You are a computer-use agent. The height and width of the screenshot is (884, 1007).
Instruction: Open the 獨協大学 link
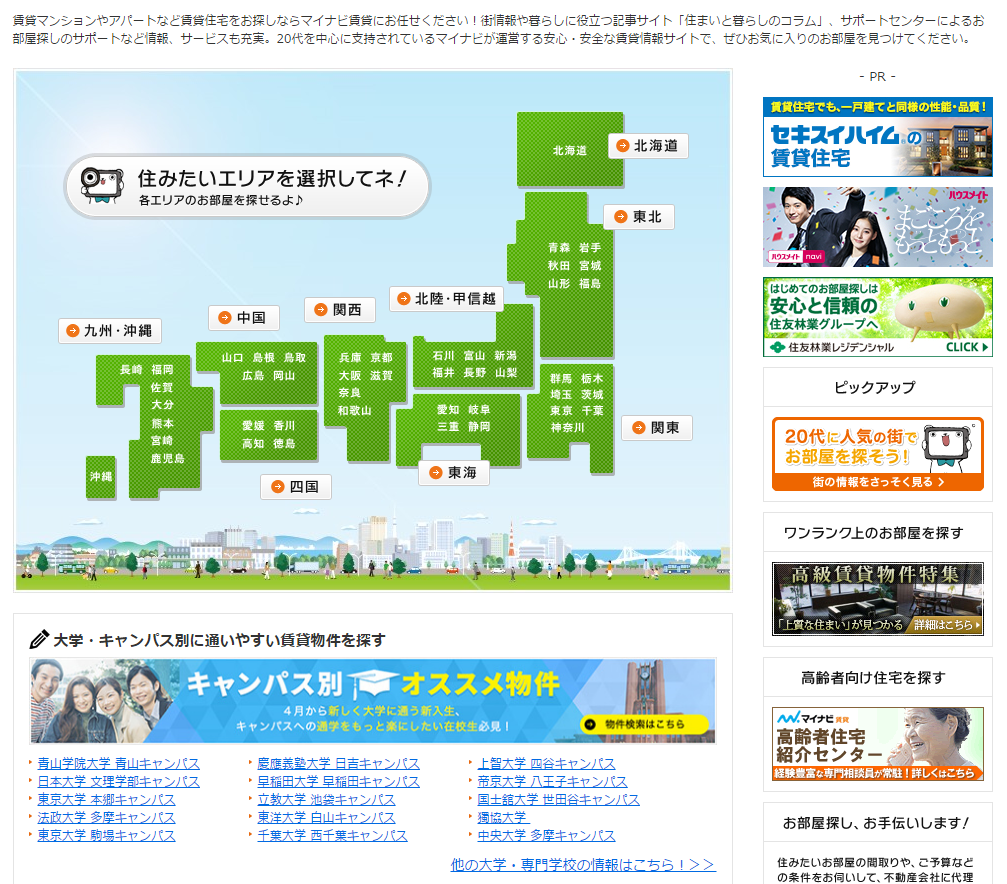503,817
